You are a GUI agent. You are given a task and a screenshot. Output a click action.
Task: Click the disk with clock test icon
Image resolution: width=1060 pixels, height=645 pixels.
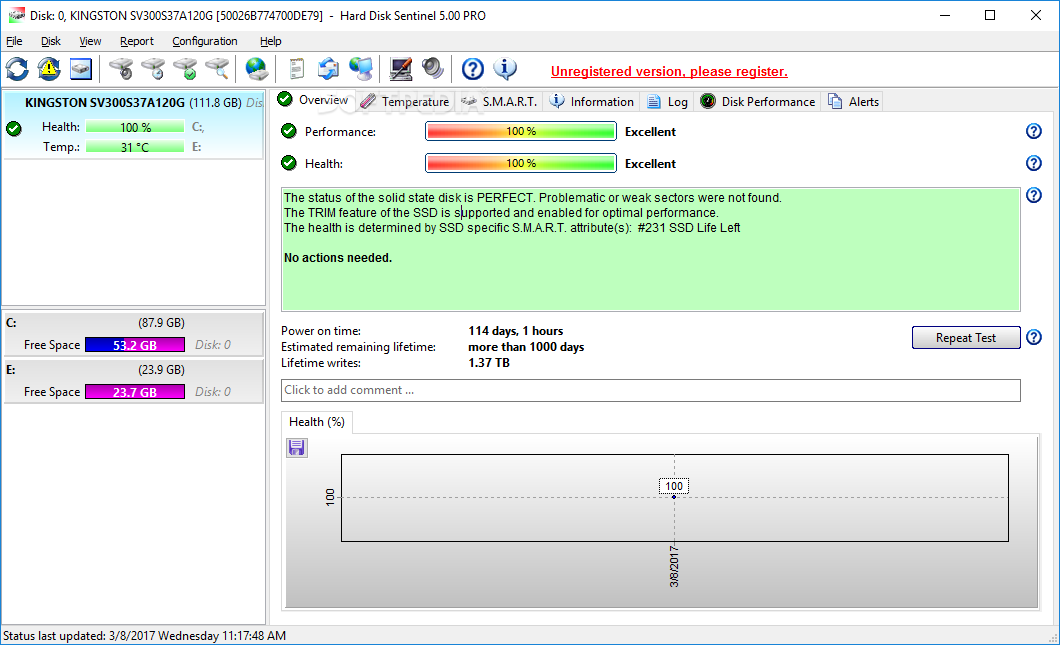pyautogui.click(x=153, y=69)
